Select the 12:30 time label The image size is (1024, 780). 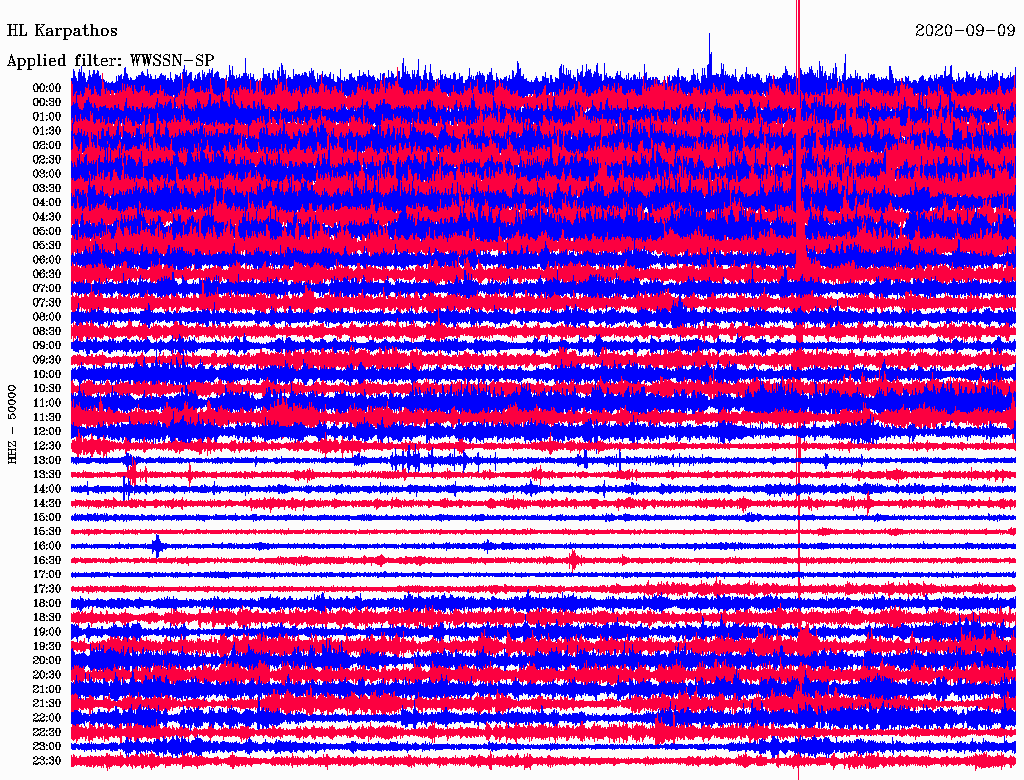click(x=47, y=446)
